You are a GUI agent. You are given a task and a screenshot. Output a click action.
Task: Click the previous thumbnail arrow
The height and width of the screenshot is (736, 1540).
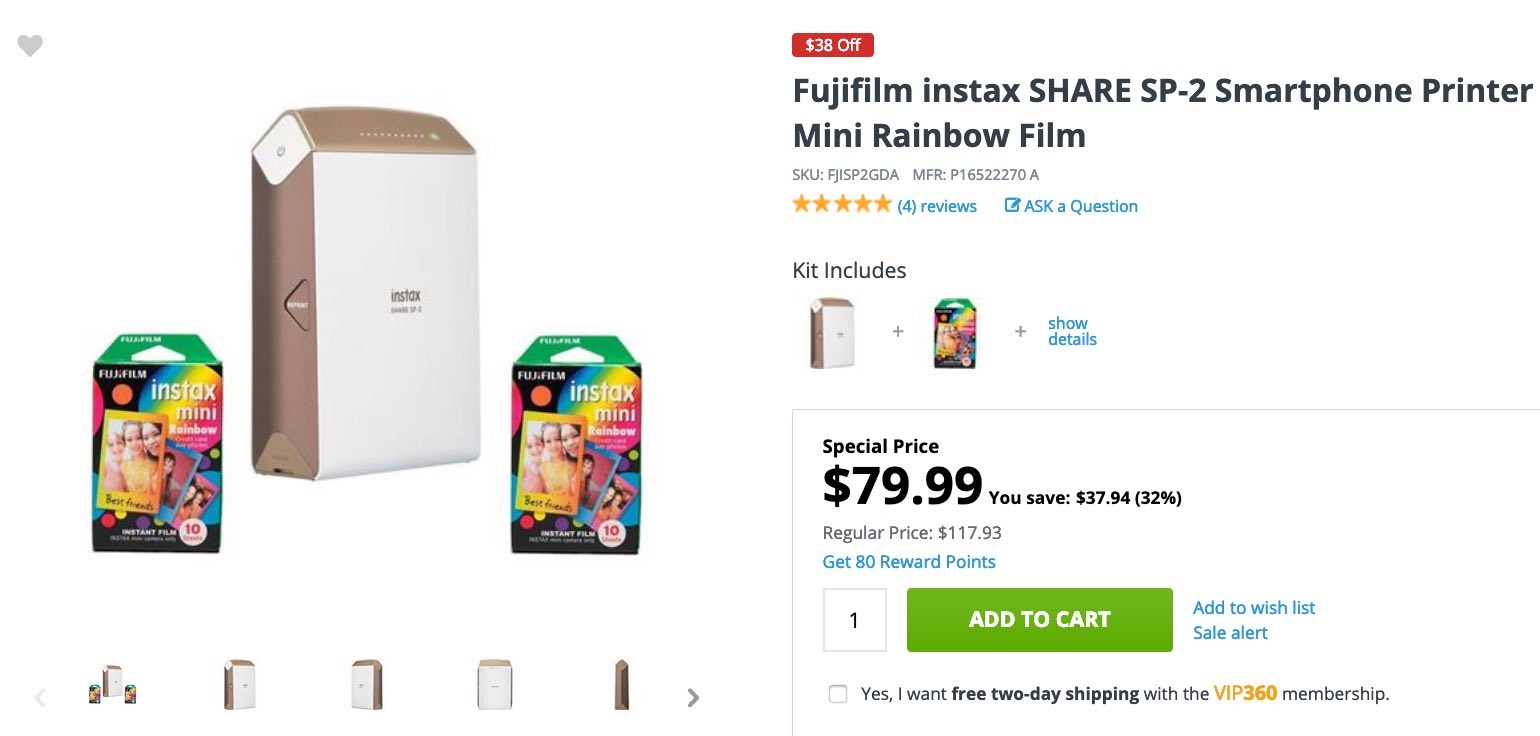pos(40,698)
